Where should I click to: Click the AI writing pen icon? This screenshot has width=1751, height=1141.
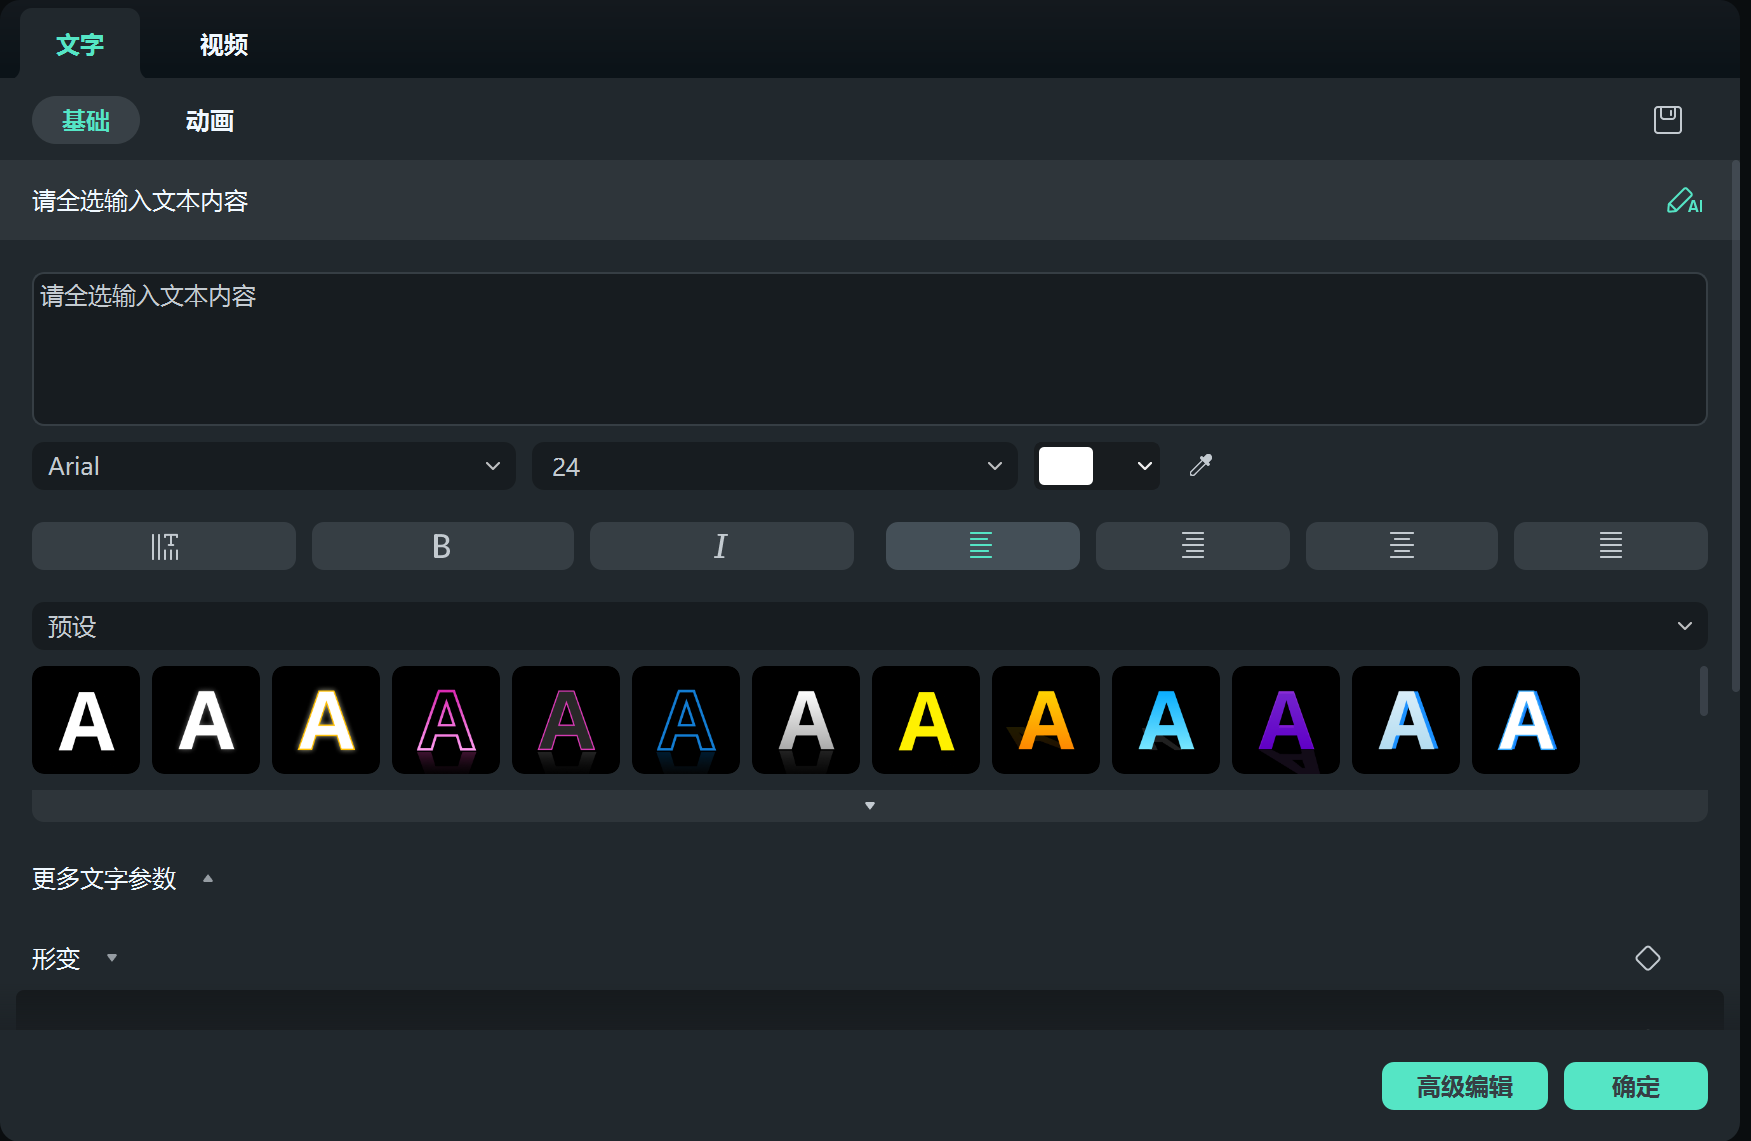1684,202
